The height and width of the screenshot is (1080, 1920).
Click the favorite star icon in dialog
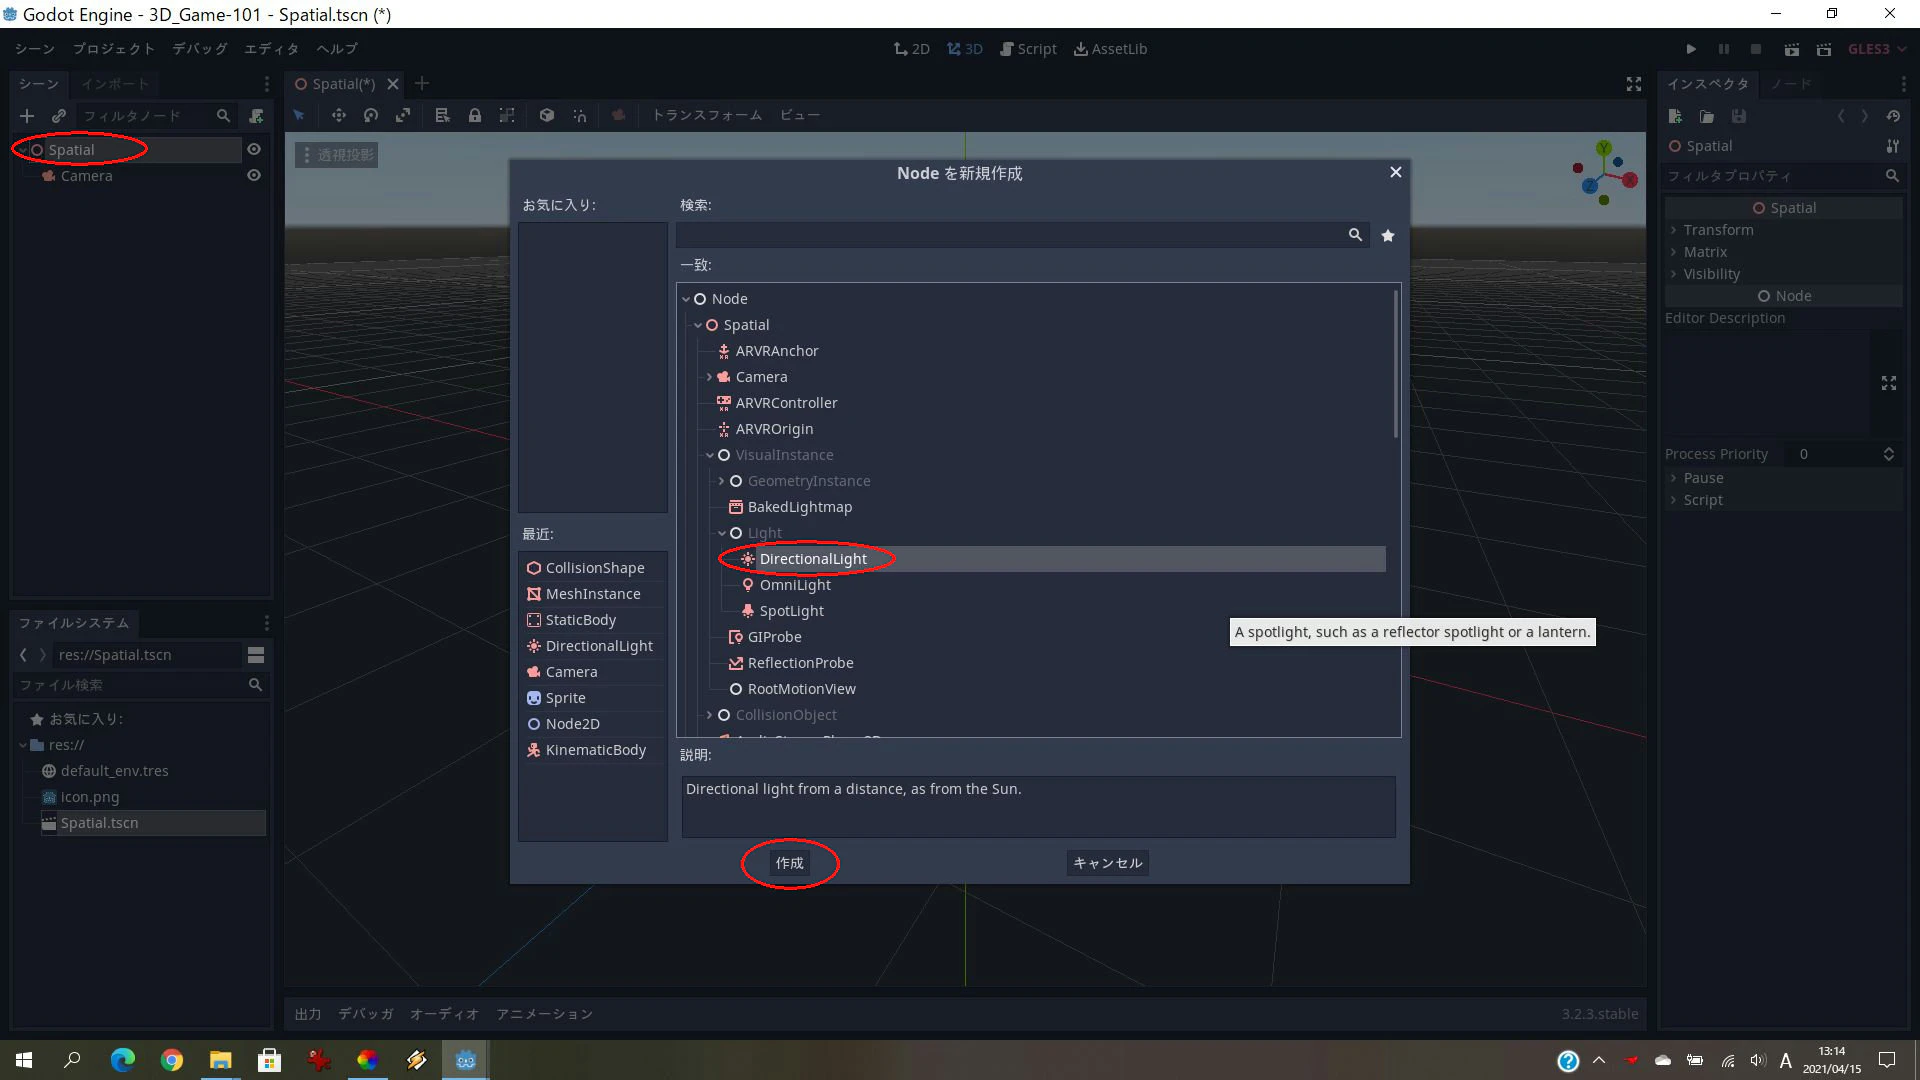pos(1388,235)
